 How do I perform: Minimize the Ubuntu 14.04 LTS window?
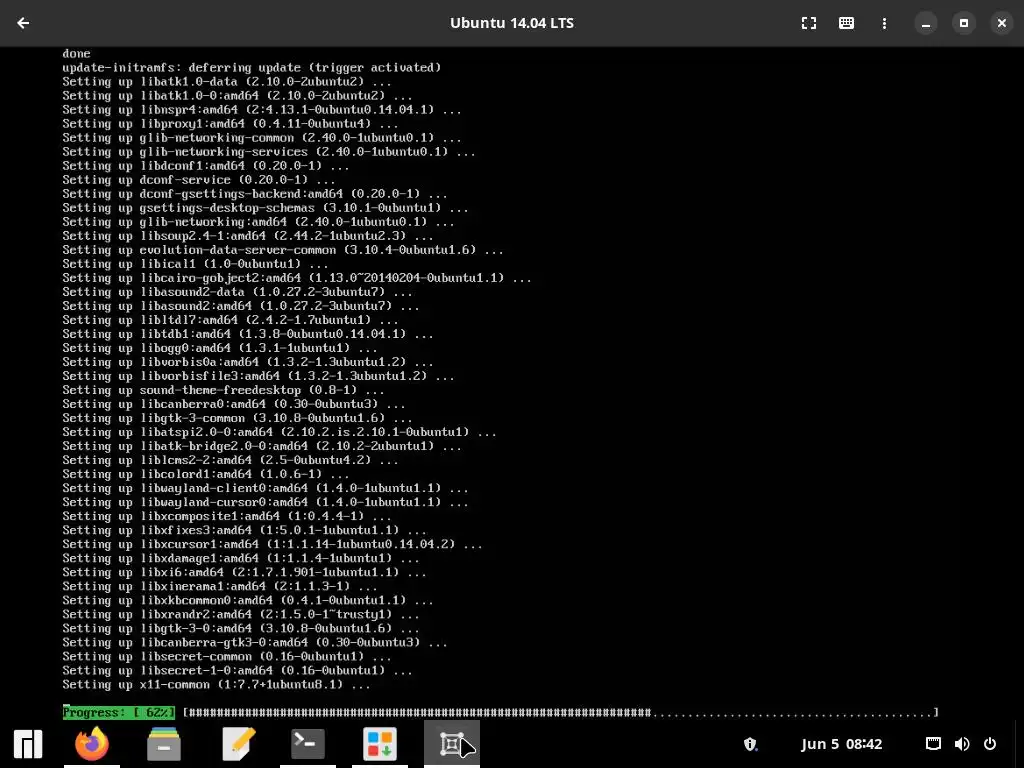pos(925,23)
